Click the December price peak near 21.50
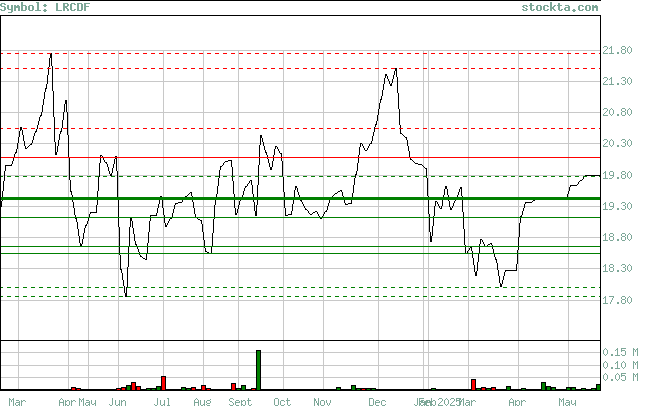 coord(396,69)
